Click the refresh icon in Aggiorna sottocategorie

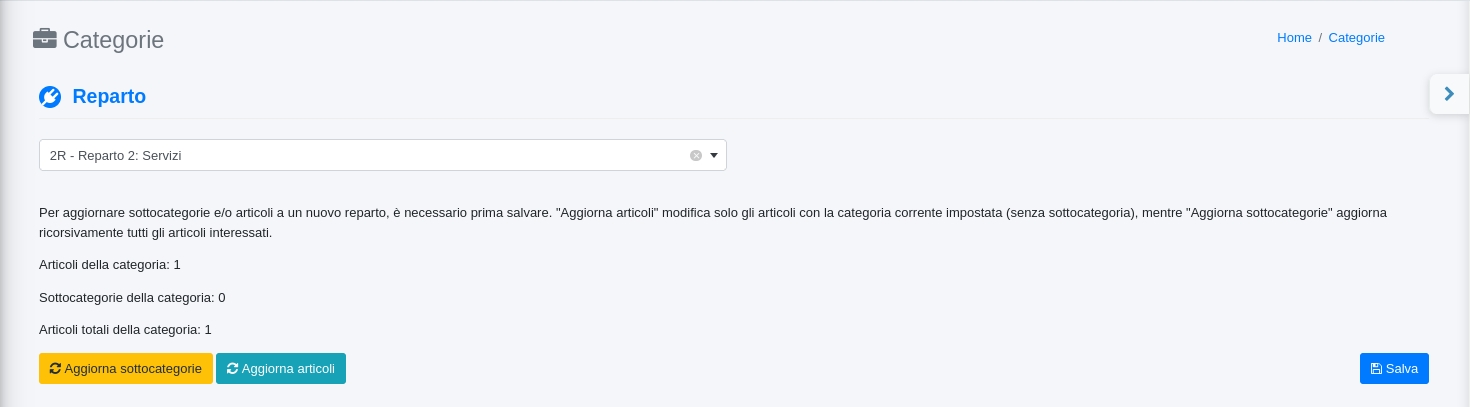click(55, 369)
